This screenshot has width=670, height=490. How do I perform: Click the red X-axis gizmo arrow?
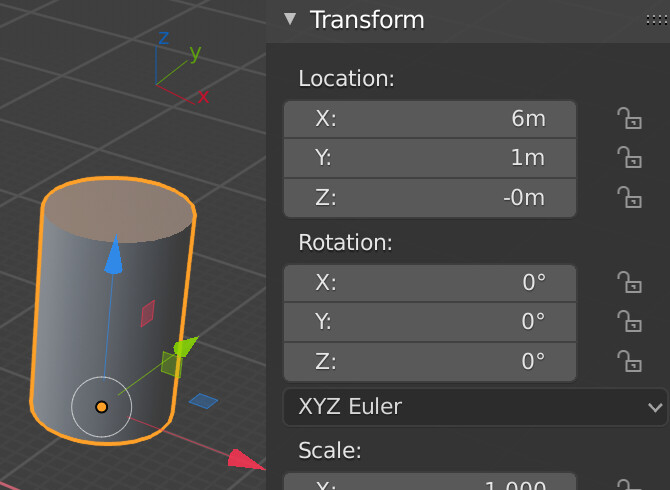click(x=245, y=460)
